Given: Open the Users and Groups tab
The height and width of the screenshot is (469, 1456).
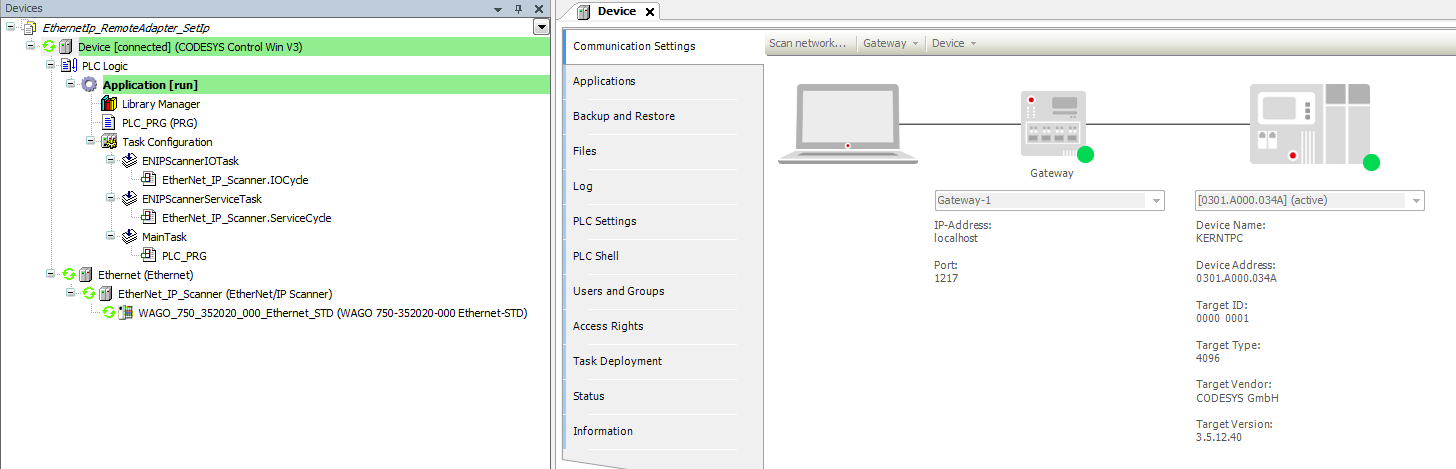Looking at the screenshot, I should coord(618,291).
